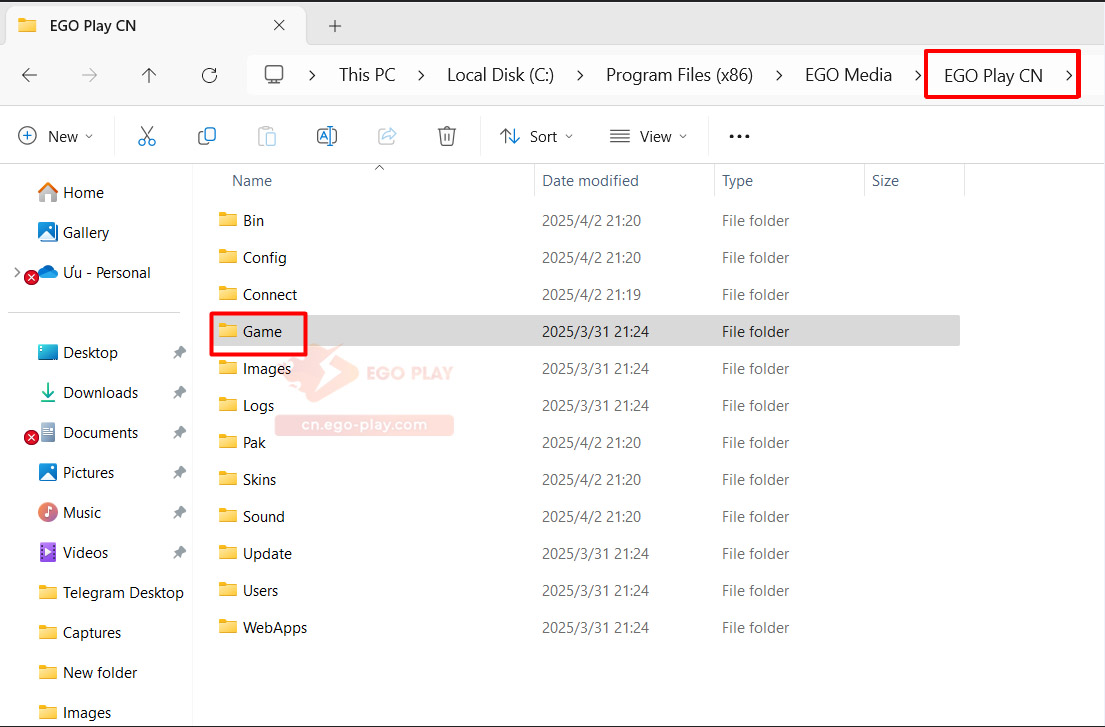Image resolution: width=1105 pixels, height=727 pixels.
Task: Click the Update folder icon
Action: [228, 552]
